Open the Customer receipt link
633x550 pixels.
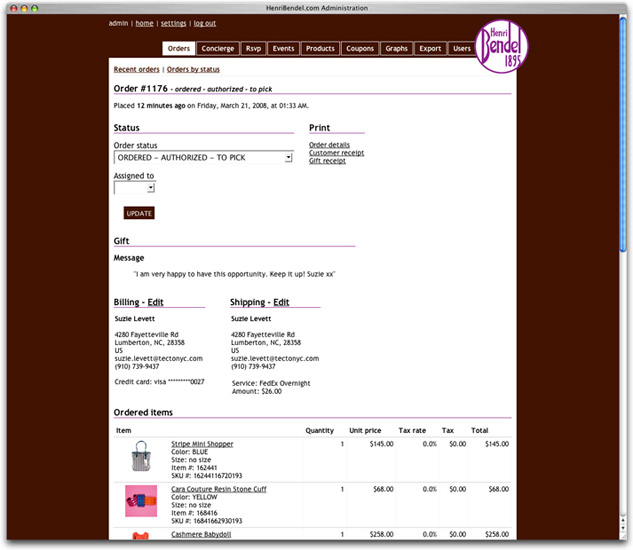point(336,153)
